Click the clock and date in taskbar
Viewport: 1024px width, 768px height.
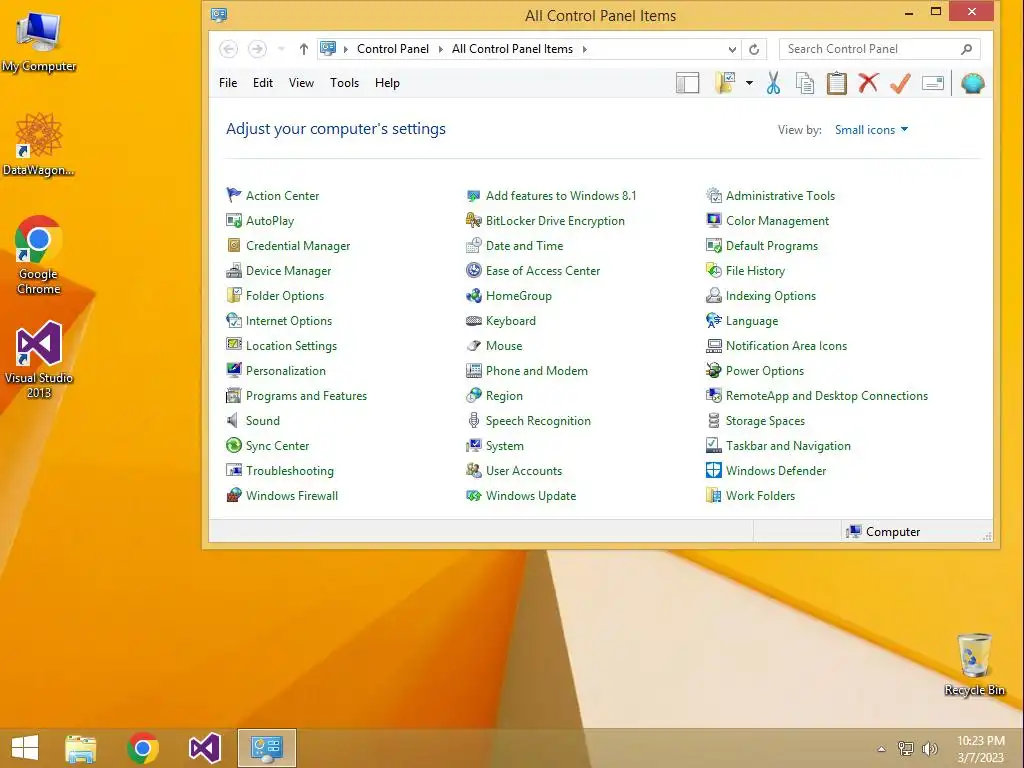981,748
